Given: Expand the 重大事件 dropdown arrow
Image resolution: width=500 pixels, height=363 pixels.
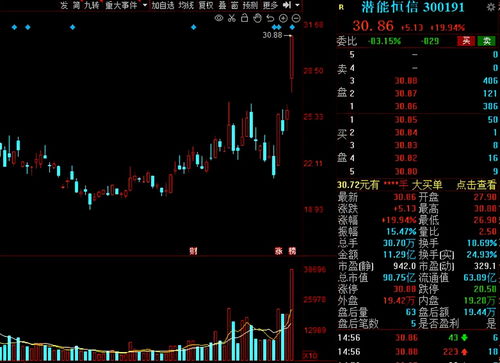Looking at the screenshot, I should tap(145, 5).
